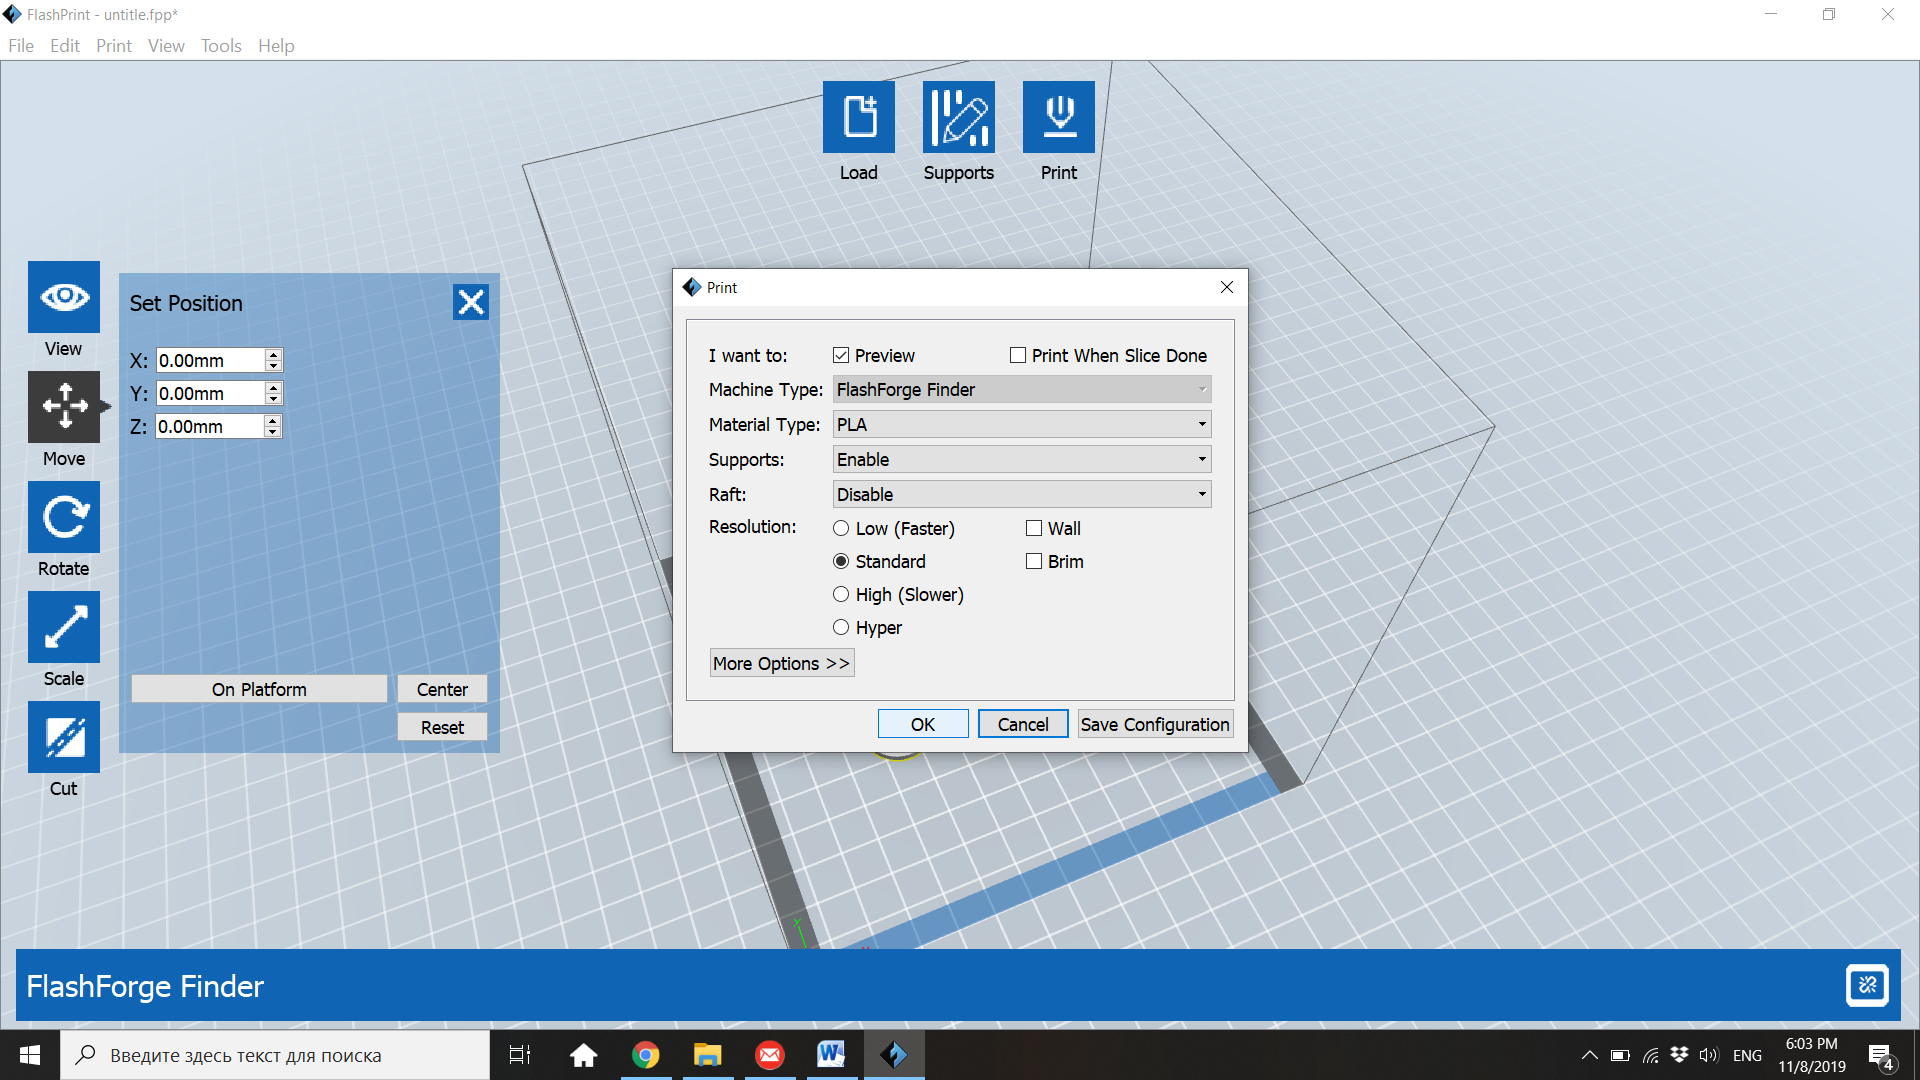Open File Explorer from the taskbar

pyautogui.click(x=708, y=1055)
